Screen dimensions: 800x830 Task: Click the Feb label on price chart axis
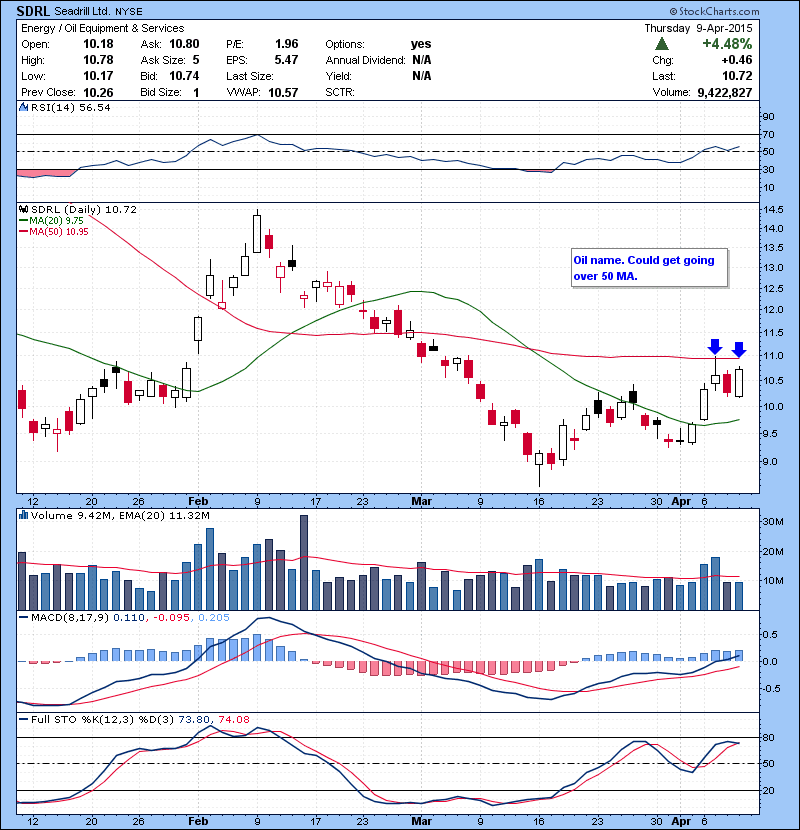[x=199, y=501]
